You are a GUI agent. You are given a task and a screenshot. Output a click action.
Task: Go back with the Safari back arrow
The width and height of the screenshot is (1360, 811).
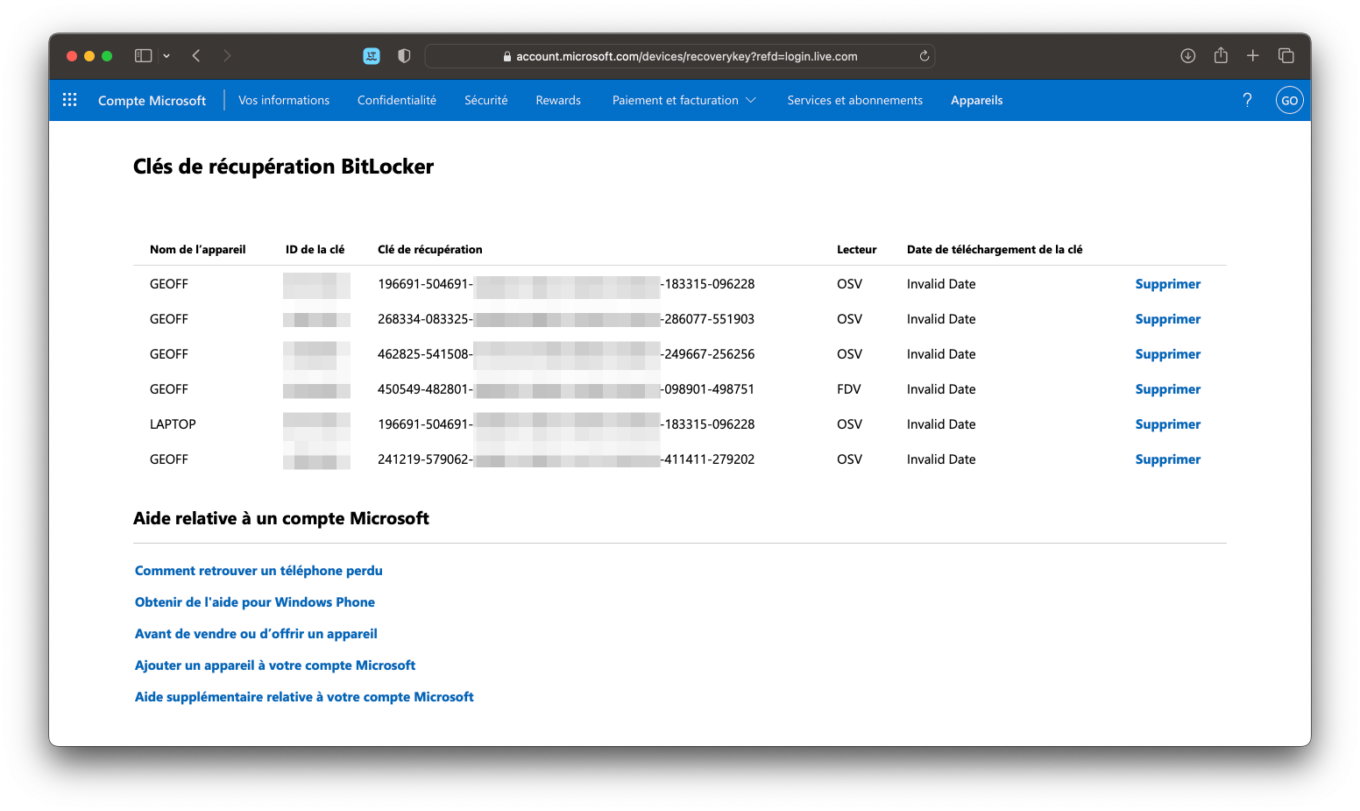pyautogui.click(x=196, y=56)
